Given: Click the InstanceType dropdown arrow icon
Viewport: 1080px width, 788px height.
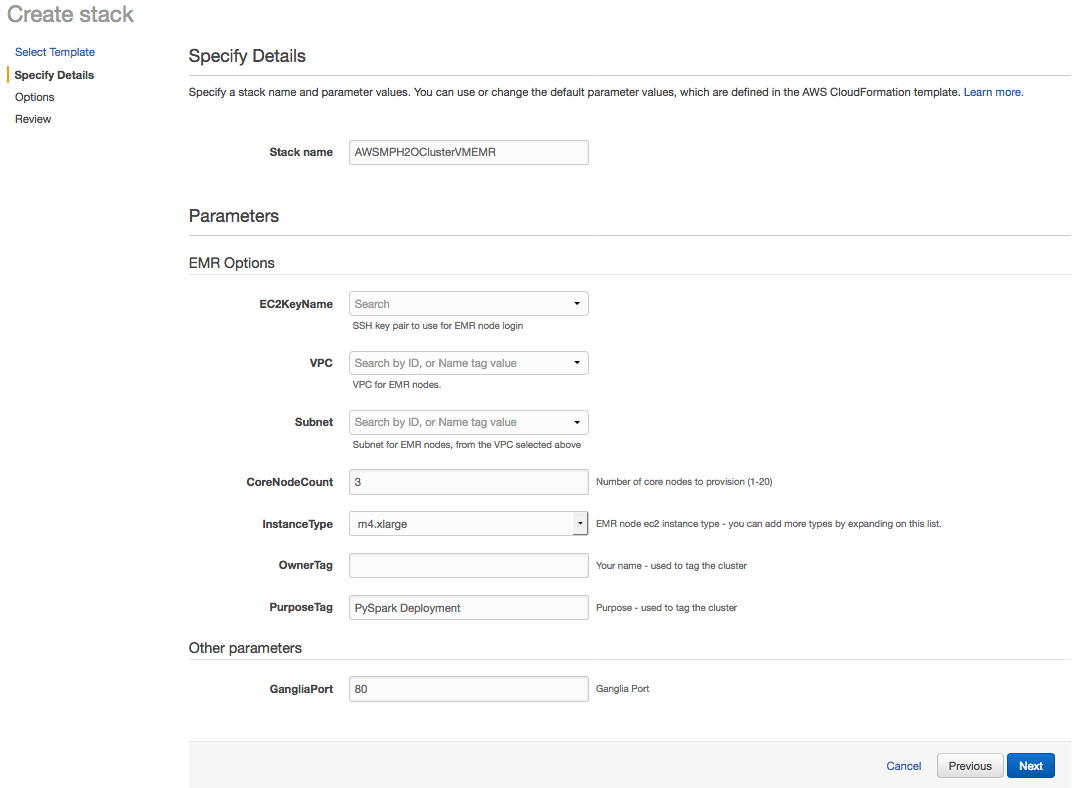Looking at the screenshot, I should [580, 523].
